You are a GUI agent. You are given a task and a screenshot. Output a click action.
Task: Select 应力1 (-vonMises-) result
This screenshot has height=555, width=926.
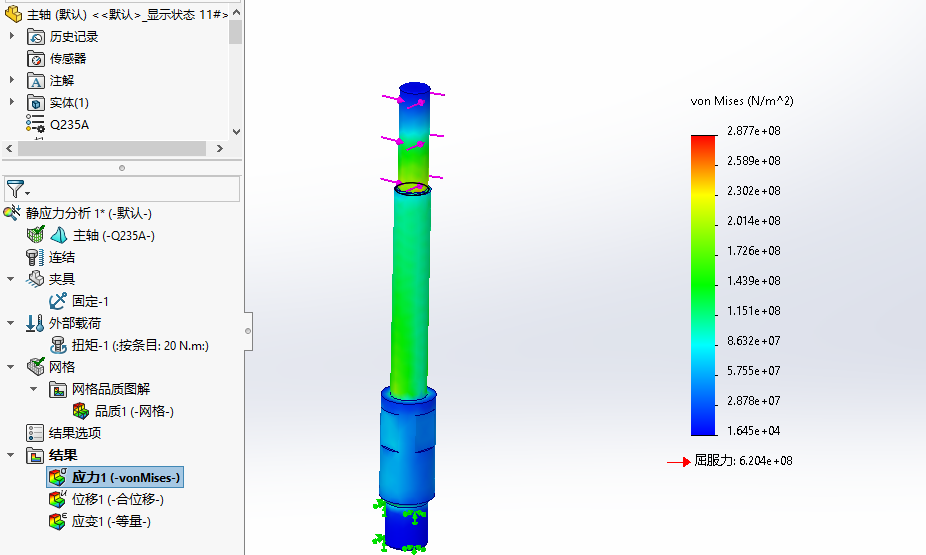[126, 477]
